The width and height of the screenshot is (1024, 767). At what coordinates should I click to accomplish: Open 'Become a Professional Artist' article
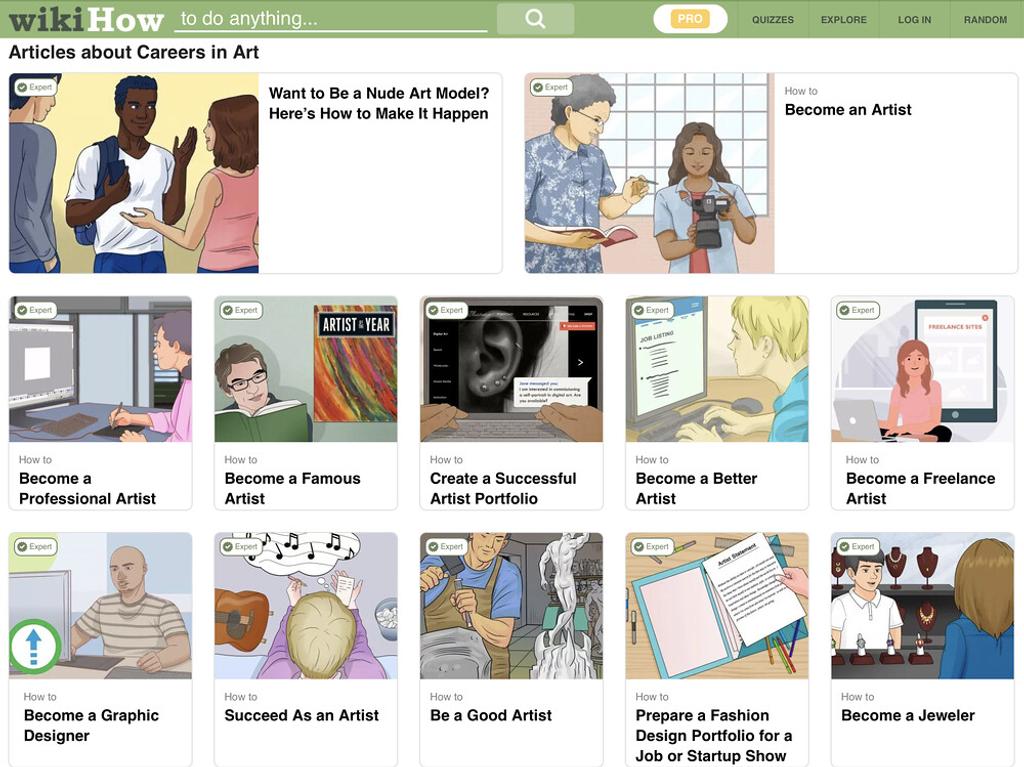point(88,488)
